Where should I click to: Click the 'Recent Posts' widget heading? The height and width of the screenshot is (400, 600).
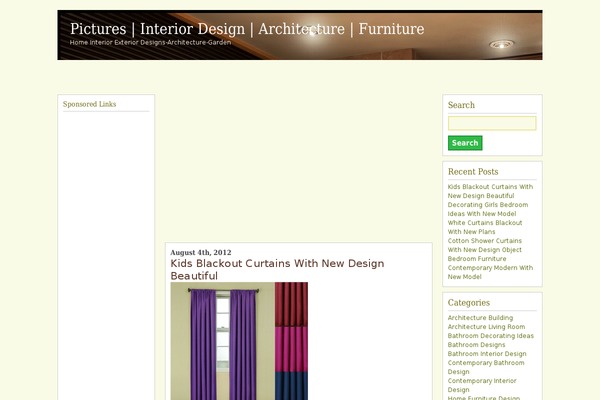click(473, 171)
